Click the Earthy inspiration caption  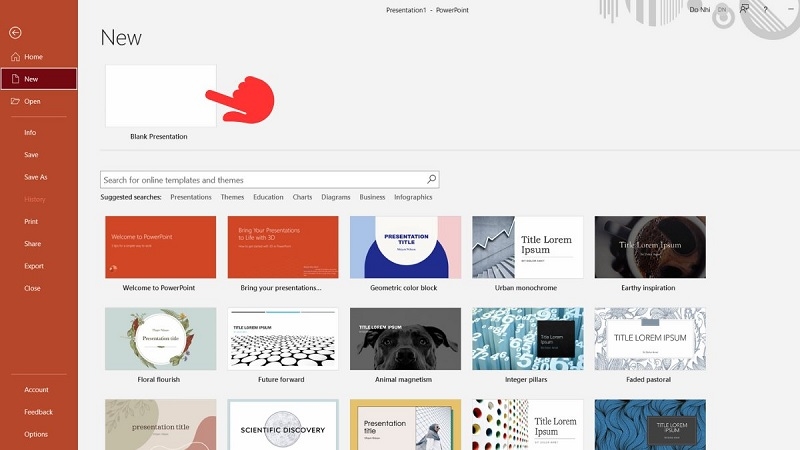(648, 288)
